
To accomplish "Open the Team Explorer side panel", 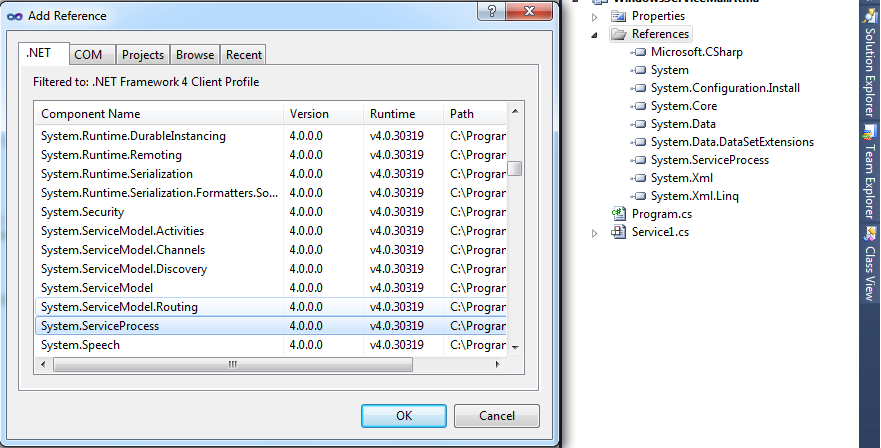I will 869,171.
